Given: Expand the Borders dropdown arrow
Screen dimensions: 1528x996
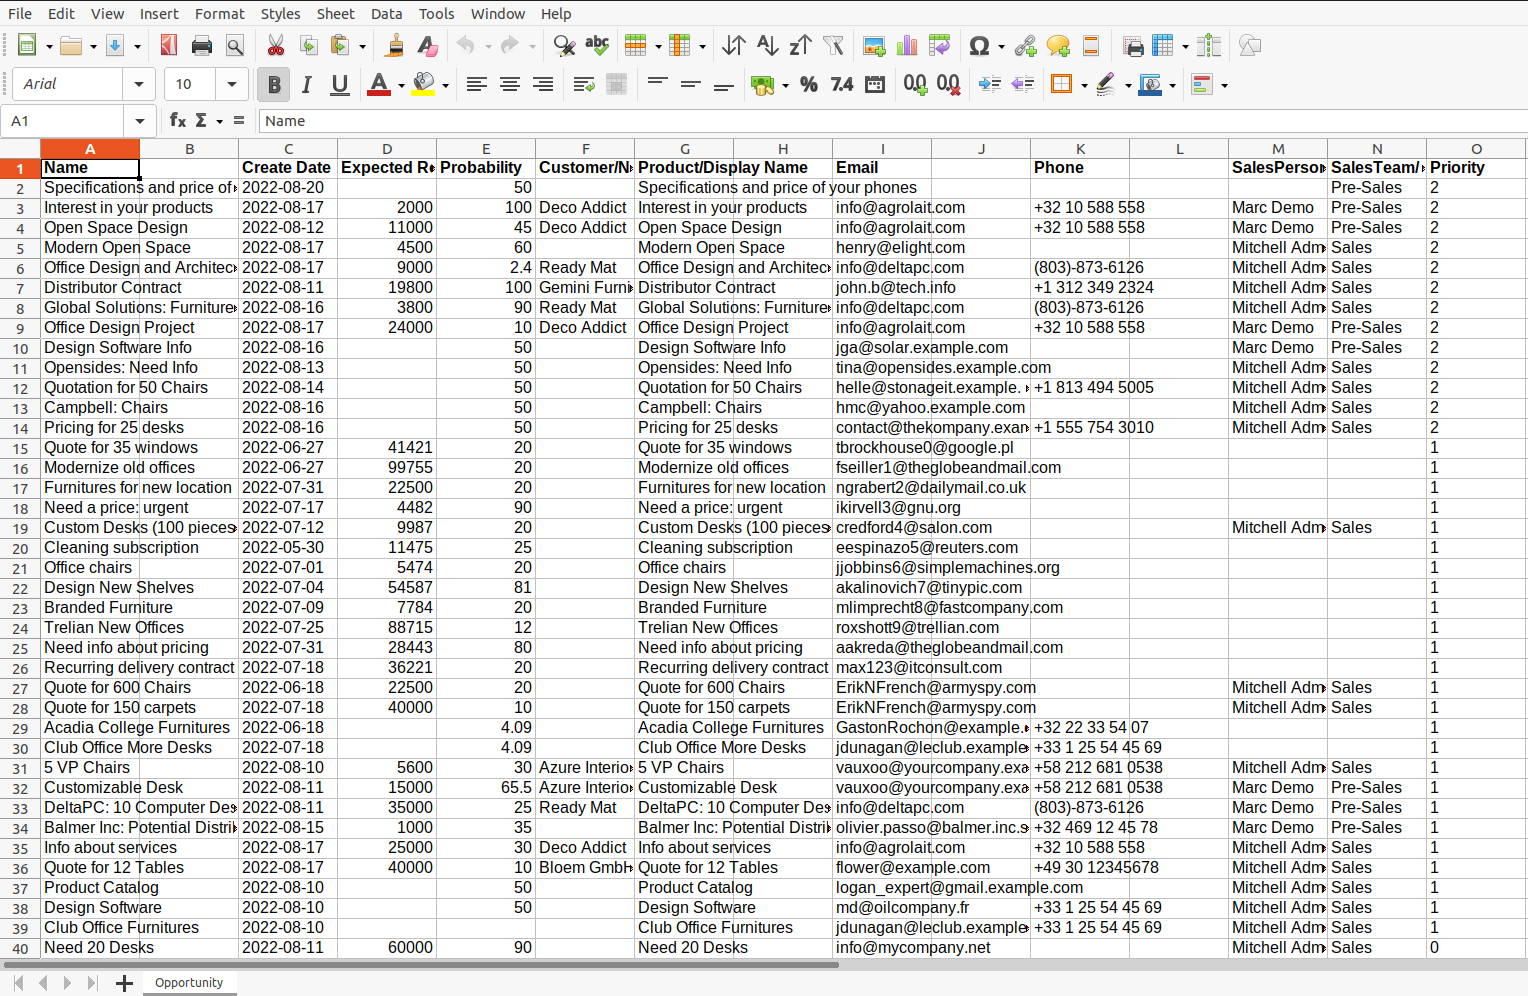Looking at the screenshot, I should point(1084,85).
